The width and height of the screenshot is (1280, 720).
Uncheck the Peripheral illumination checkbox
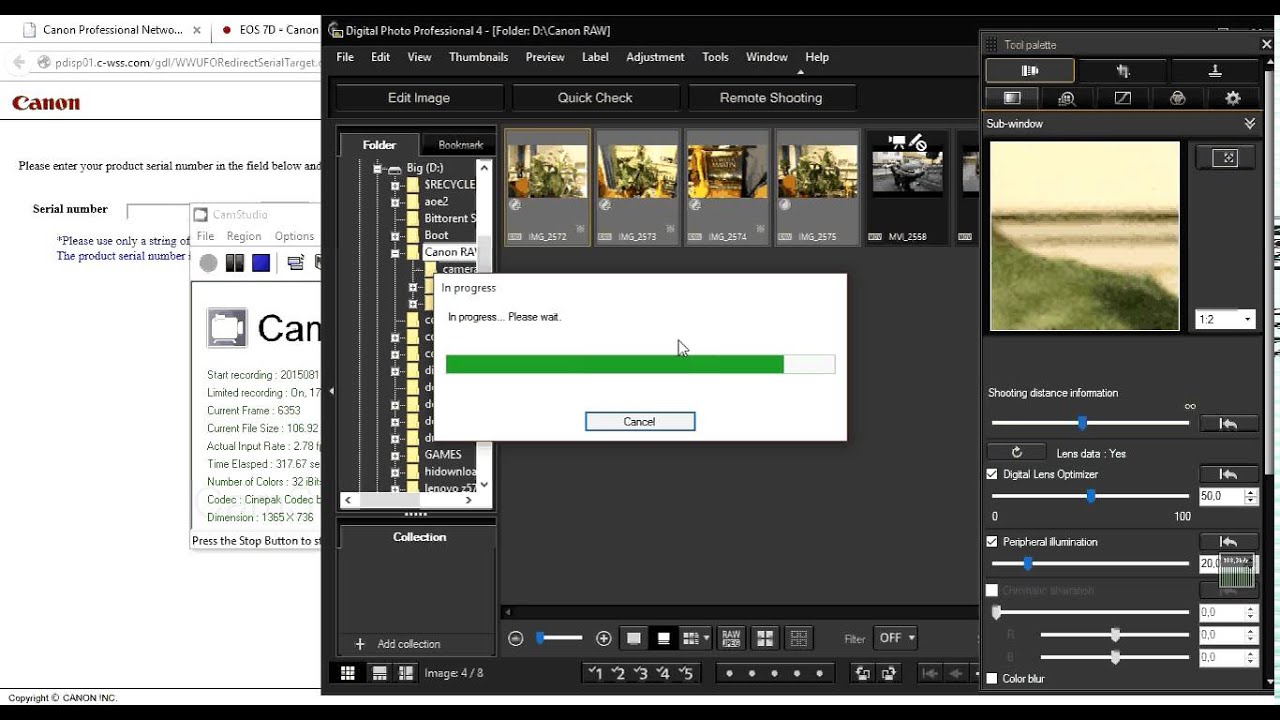tap(992, 542)
